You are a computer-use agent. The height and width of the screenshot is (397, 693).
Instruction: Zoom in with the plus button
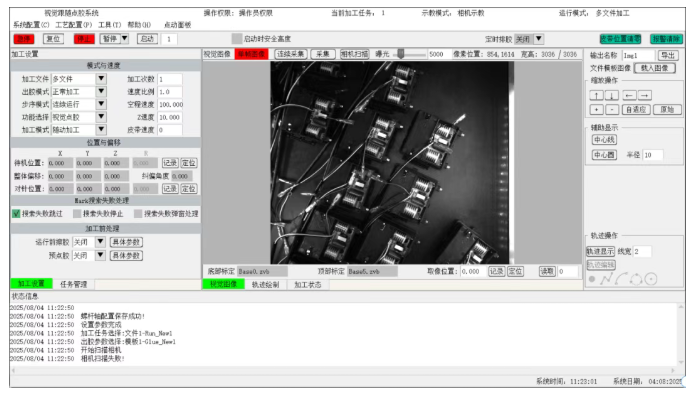click(596, 110)
